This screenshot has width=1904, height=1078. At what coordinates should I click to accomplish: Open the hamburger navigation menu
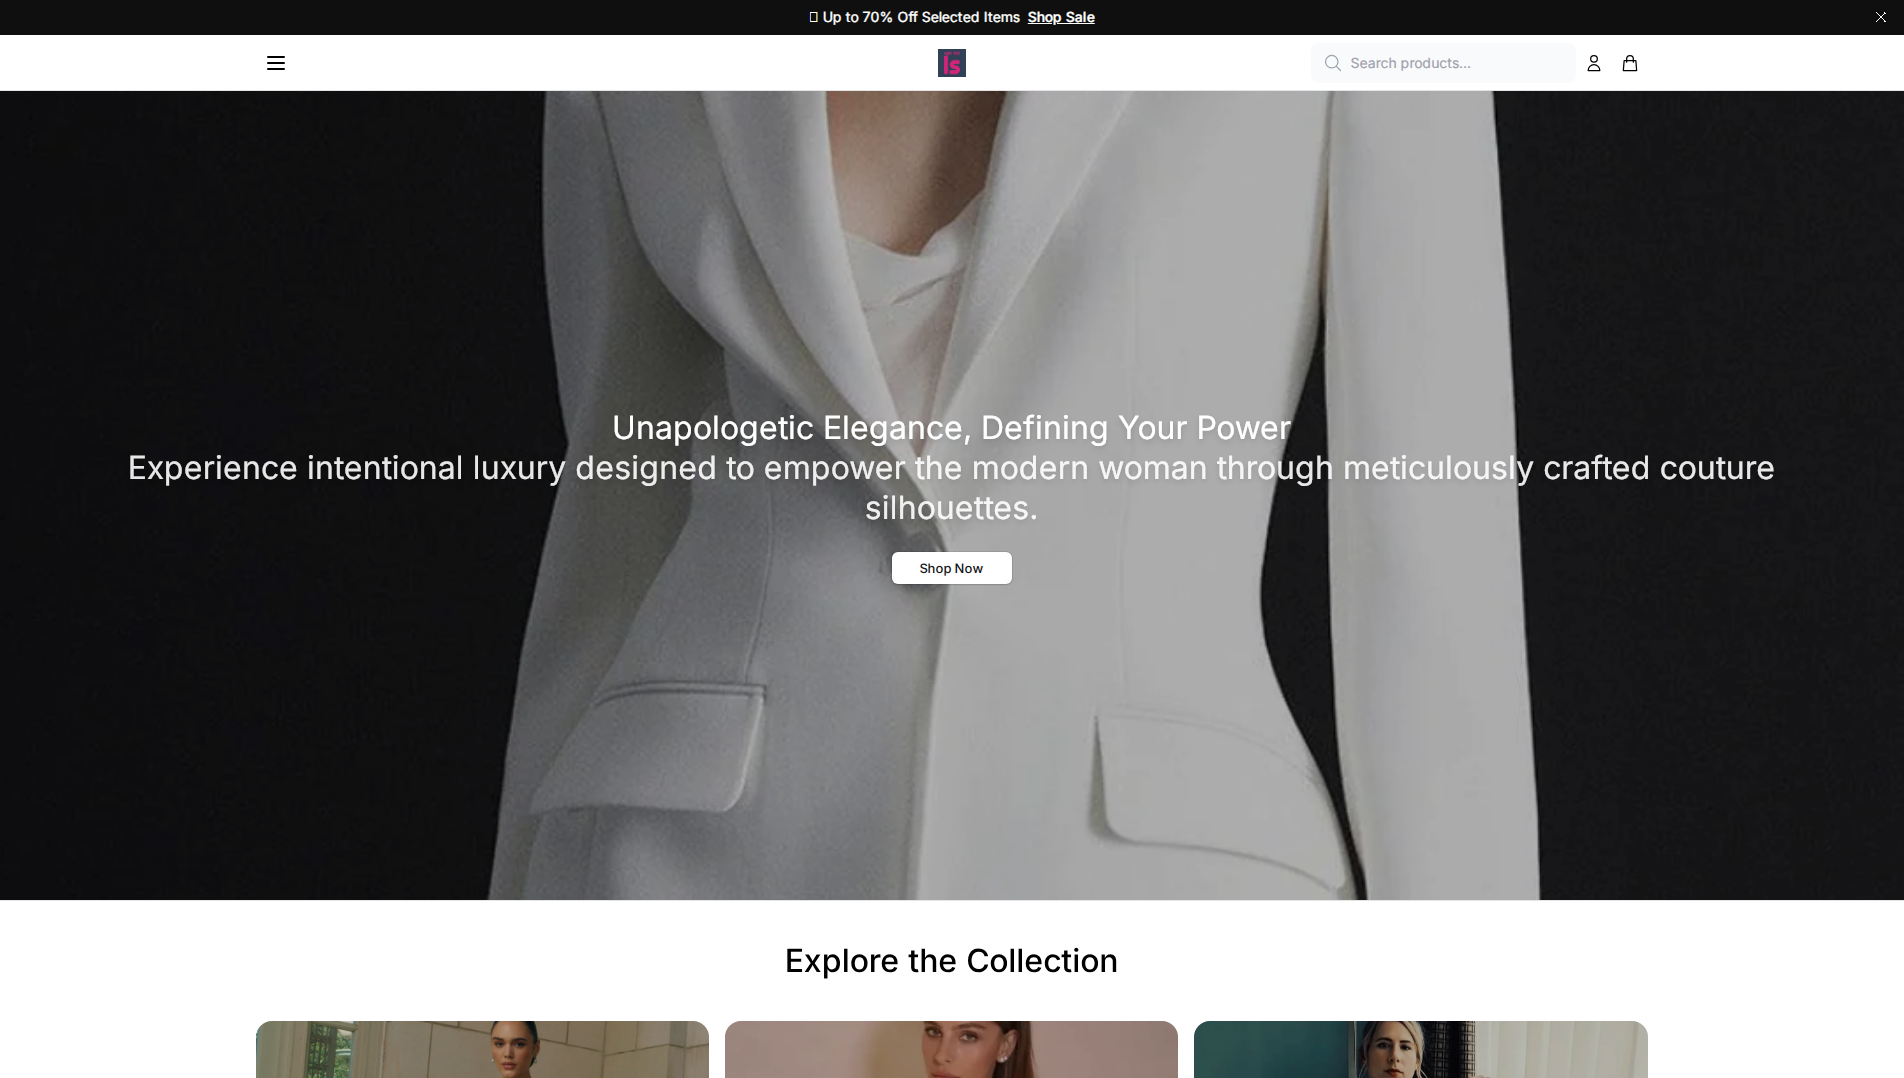click(x=276, y=63)
